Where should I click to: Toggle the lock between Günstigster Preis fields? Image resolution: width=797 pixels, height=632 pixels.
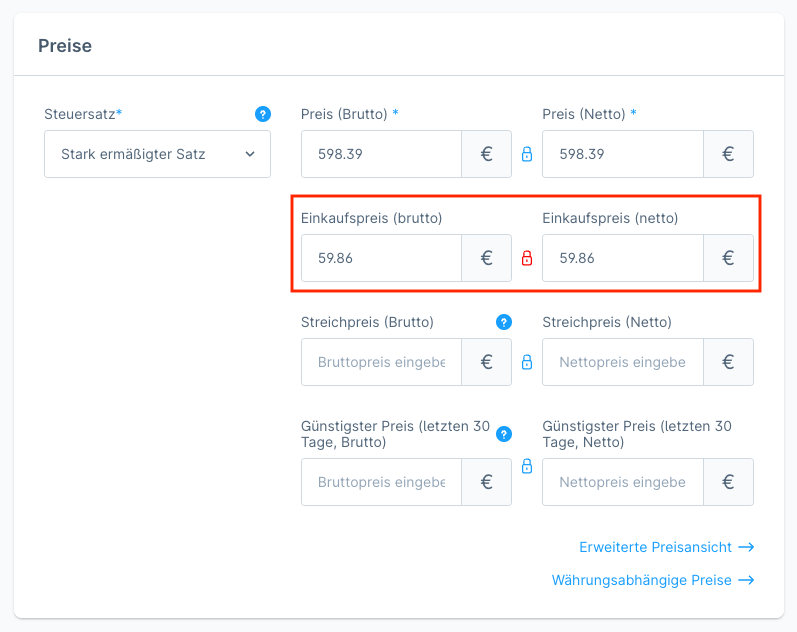527,466
